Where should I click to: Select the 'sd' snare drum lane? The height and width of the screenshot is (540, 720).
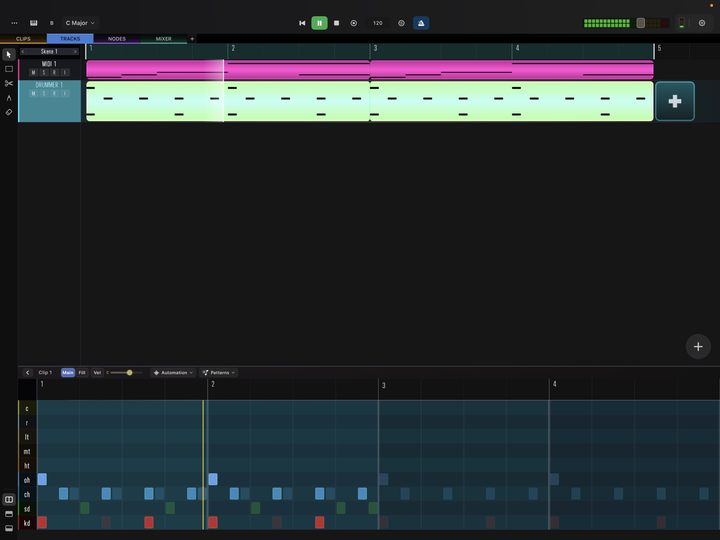tap(27, 509)
